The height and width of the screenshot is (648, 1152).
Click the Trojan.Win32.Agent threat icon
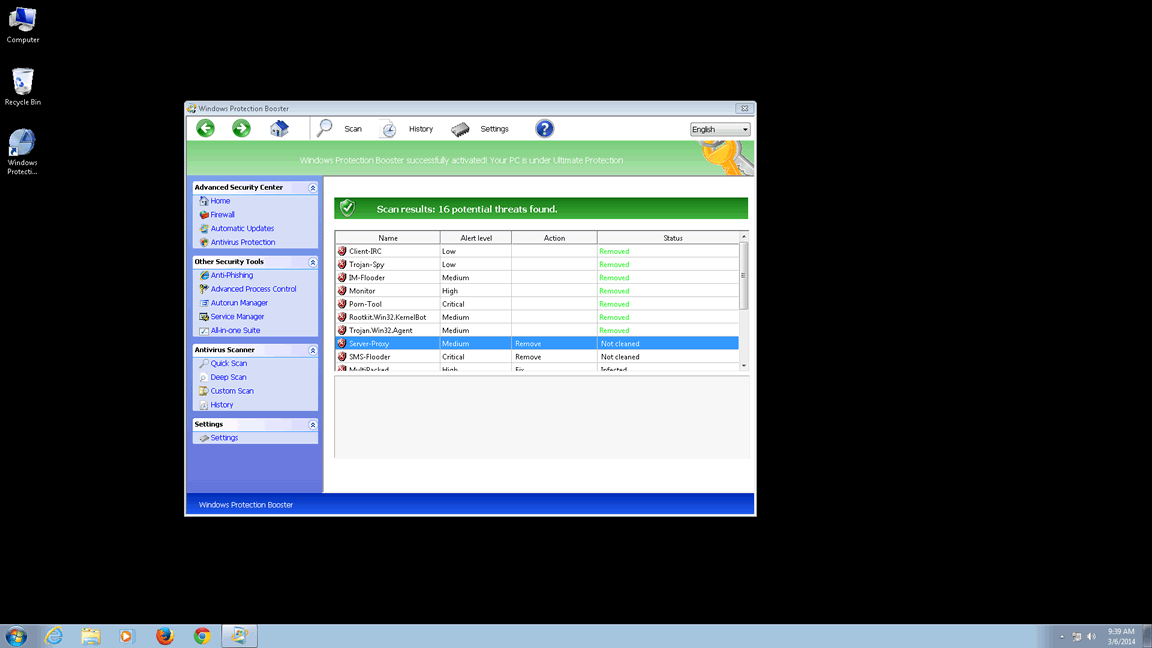click(x=342, y=330)
